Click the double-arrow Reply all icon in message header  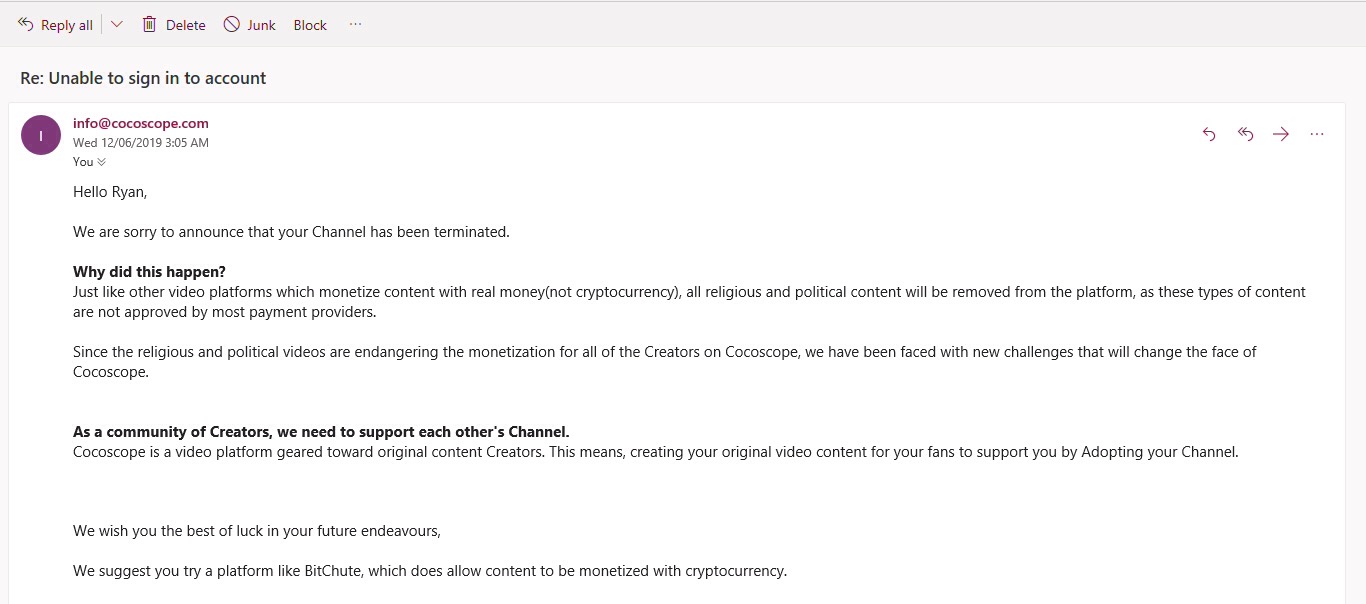point(1245,134)
